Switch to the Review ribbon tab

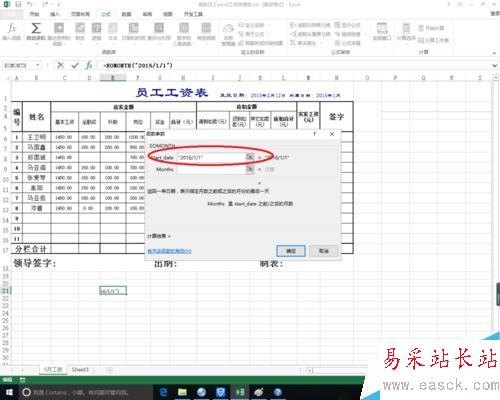point(147,14)
